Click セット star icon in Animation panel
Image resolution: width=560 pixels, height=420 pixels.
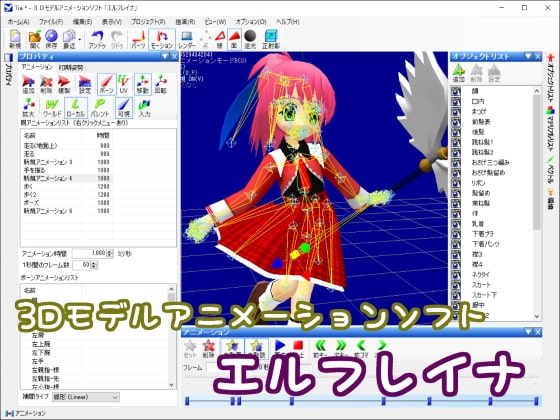tap(190, 349)
